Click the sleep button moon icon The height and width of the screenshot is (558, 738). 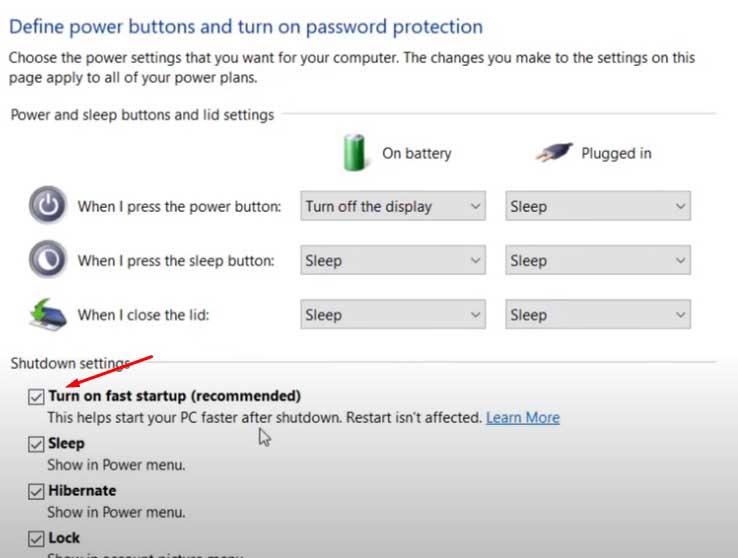point(48,260)
